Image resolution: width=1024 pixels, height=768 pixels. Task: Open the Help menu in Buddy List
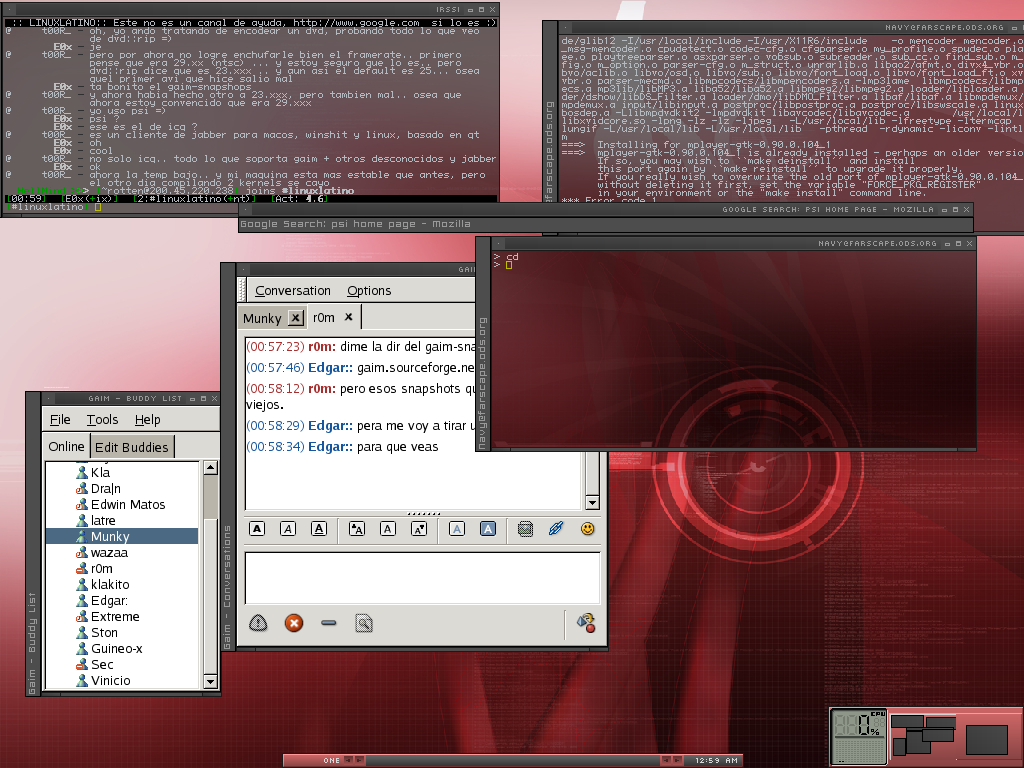[148, 420]
